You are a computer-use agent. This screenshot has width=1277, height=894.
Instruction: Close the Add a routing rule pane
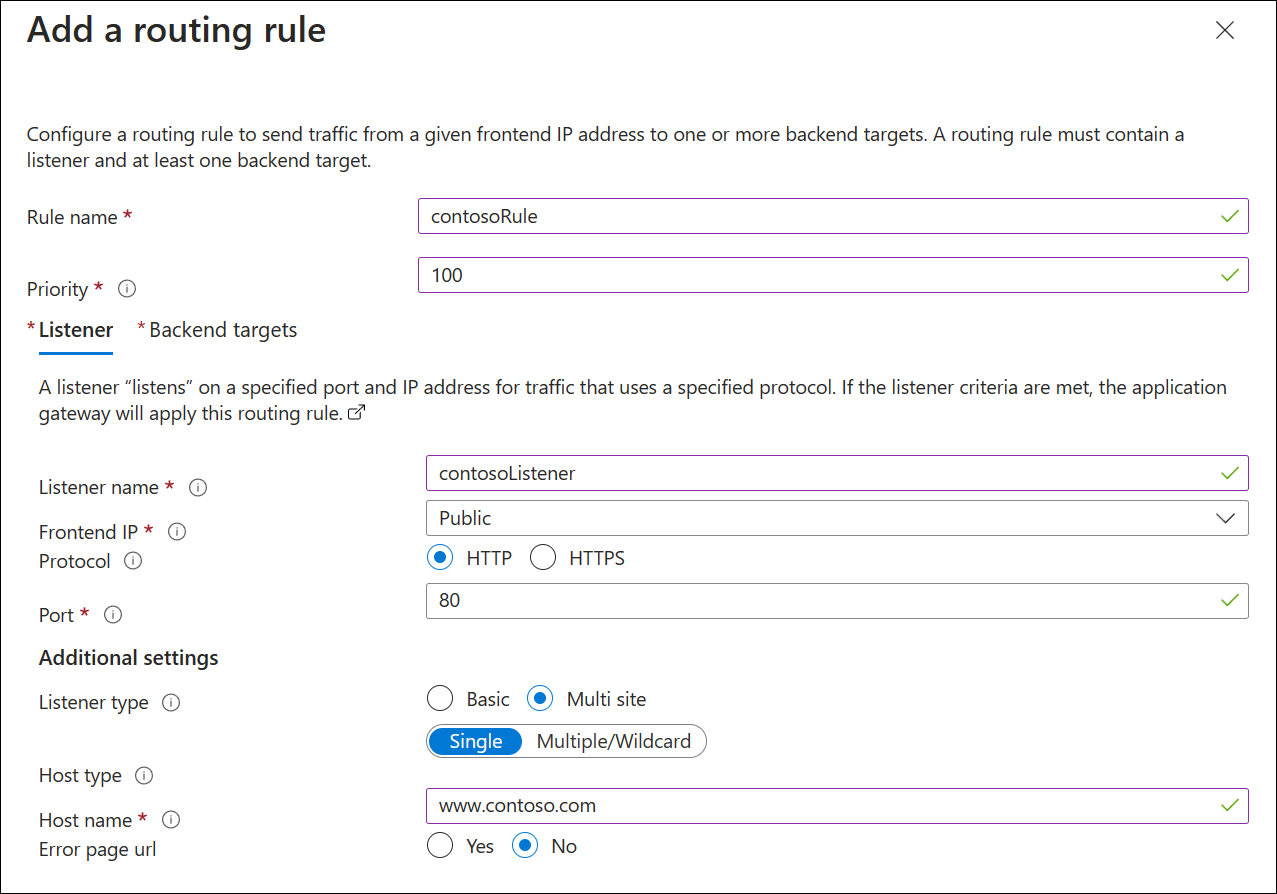click(x=1225, y=30)
